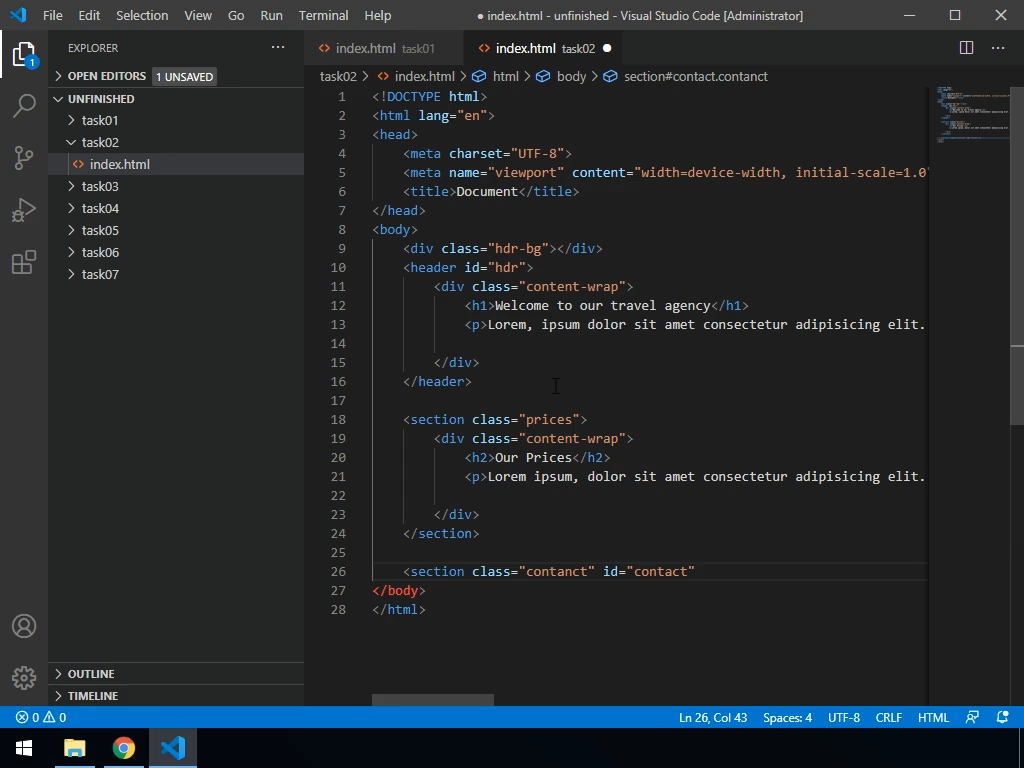Viewport: 1024px width, 768px height.
Task: Expand the Outline panel
Action: pyautogui.click(x=90, y=674)
